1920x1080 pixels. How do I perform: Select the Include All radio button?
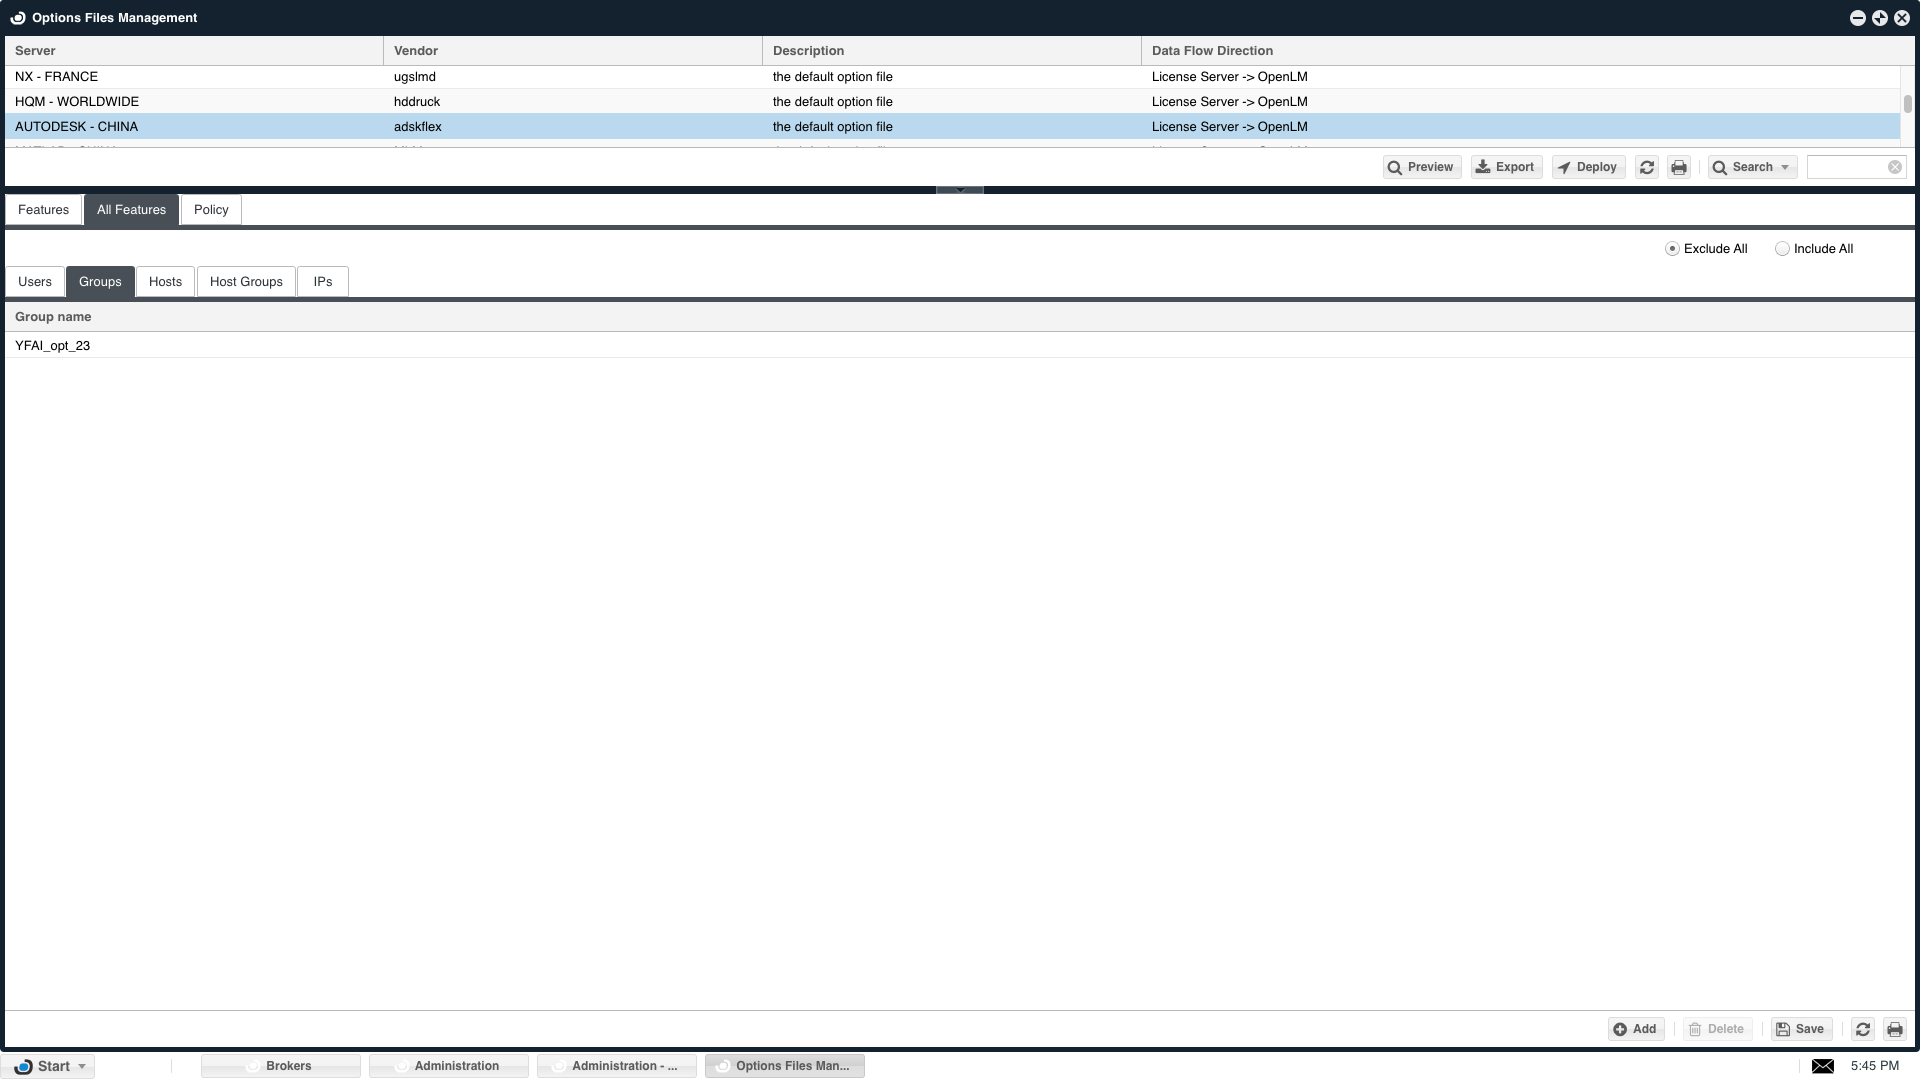click(x=1782, y=249)
